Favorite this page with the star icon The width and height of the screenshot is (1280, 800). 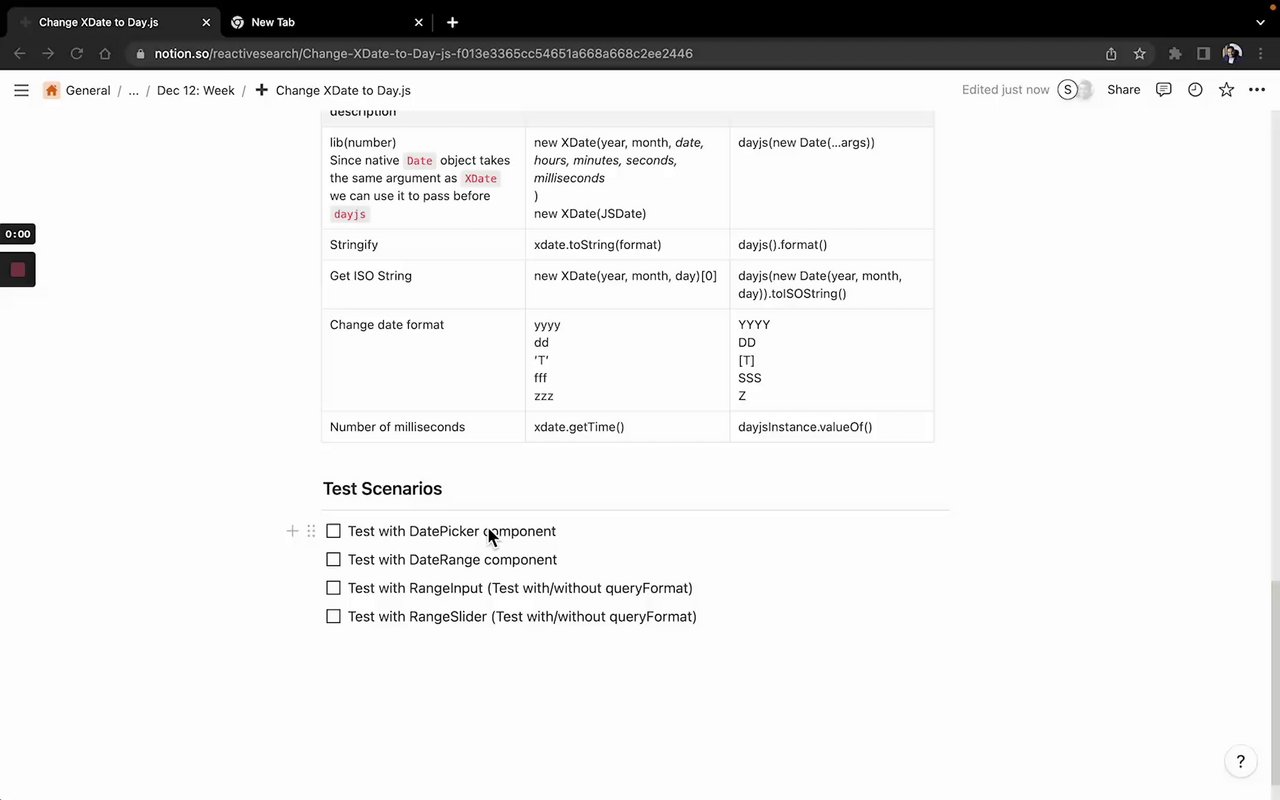click(1226, 90)
